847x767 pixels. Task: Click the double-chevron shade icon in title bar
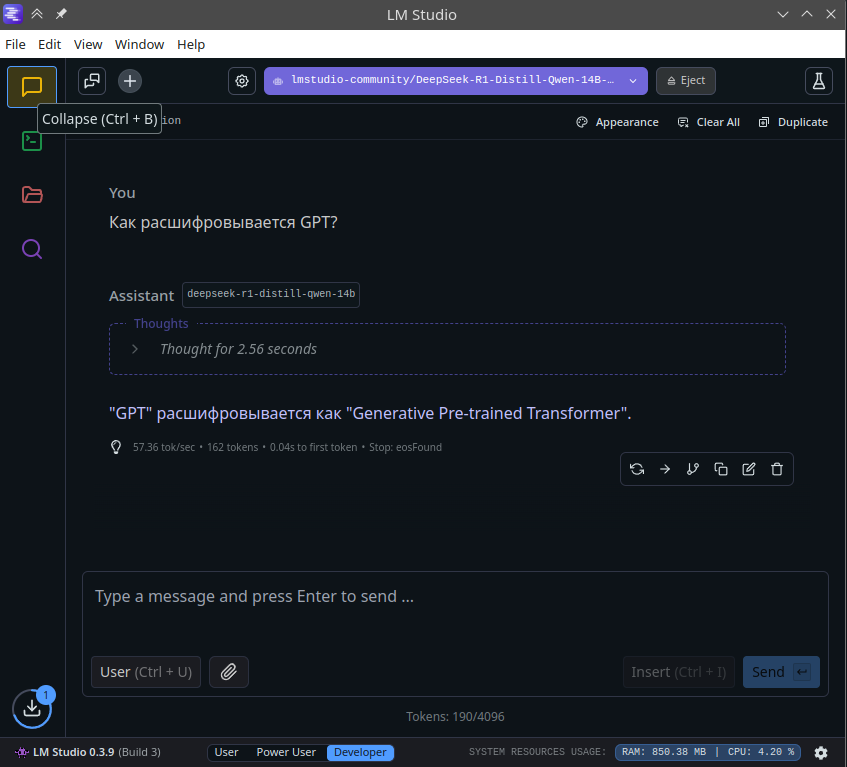pos(37,14)
